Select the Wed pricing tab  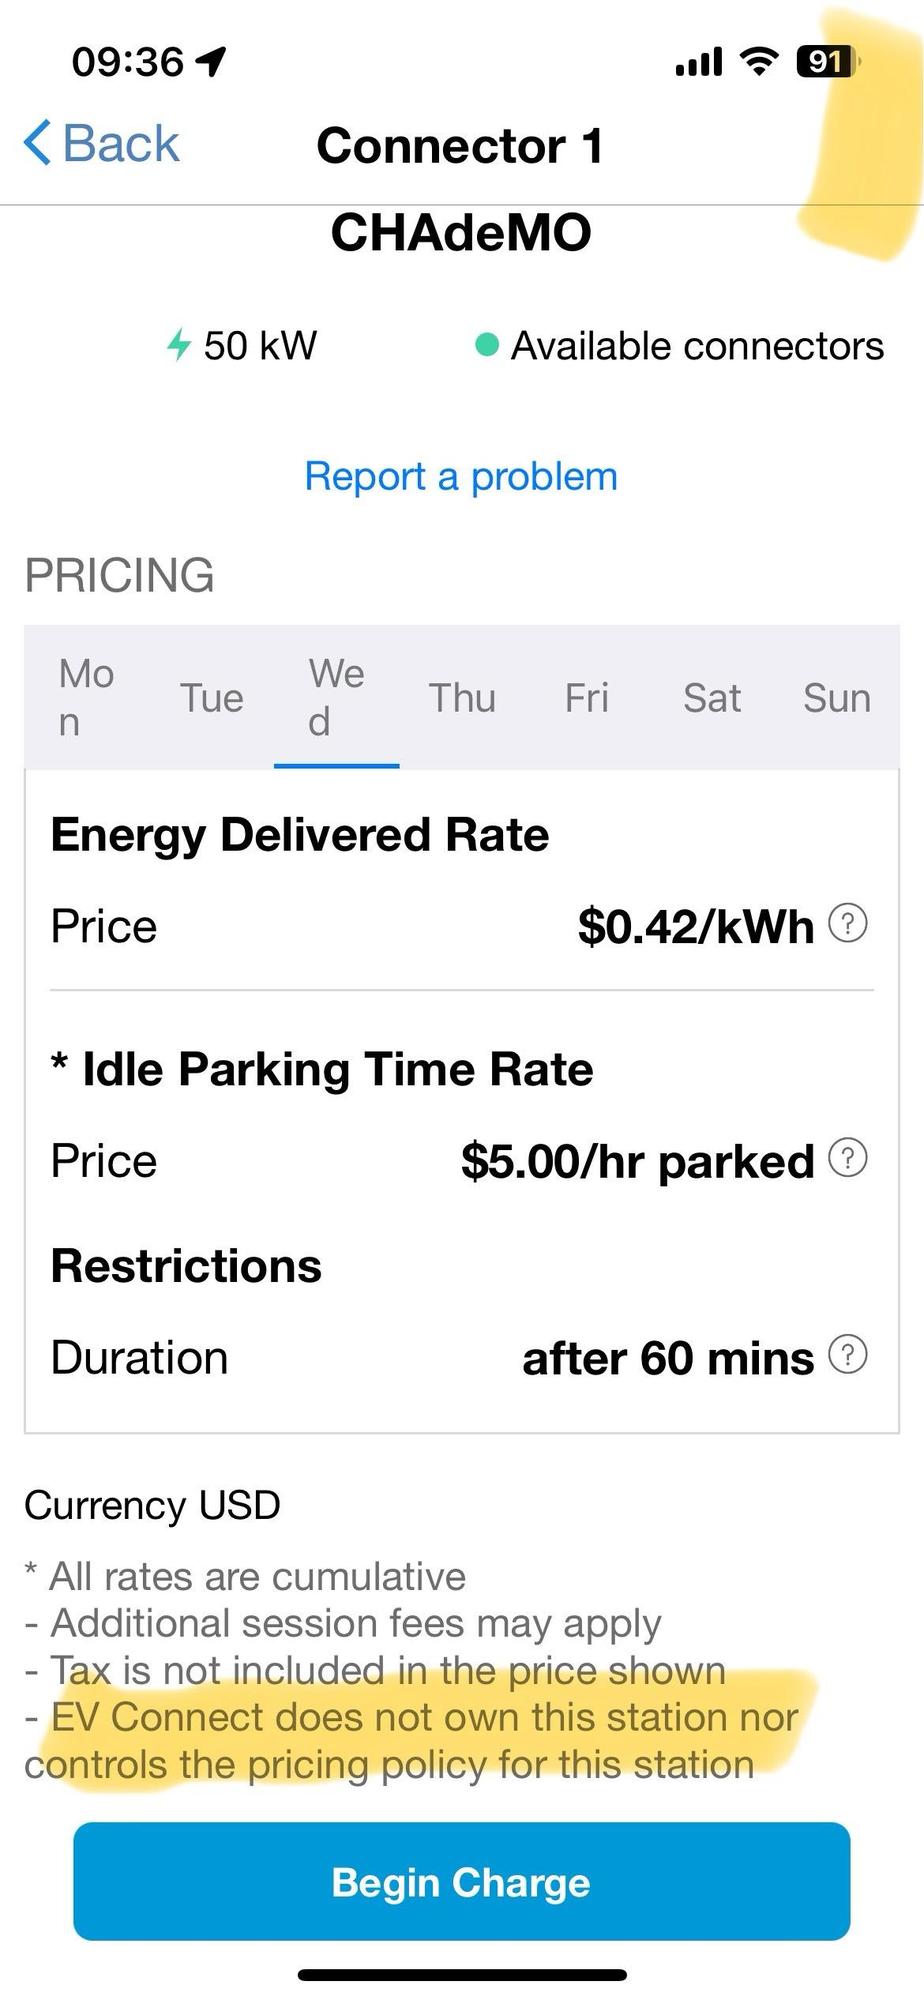[336, 697]
